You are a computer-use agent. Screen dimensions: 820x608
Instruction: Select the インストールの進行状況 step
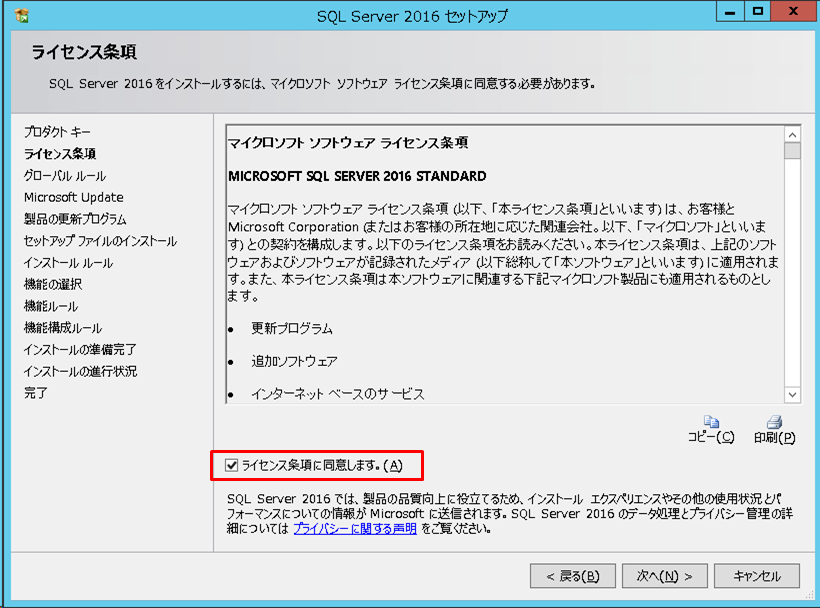coord(81,372)
